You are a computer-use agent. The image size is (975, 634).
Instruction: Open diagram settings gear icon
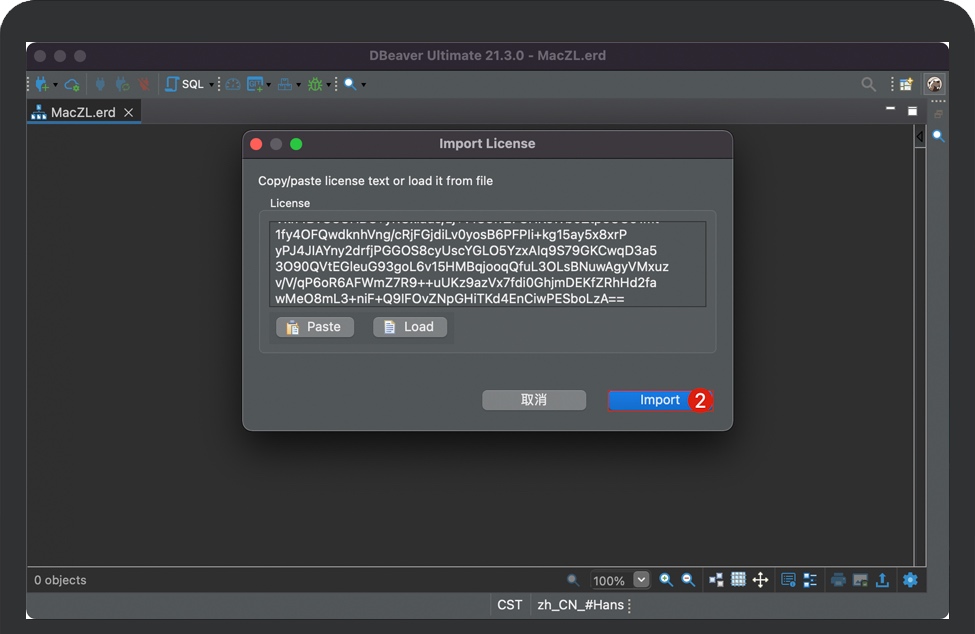pyautogui.click(x=909, y=580)
